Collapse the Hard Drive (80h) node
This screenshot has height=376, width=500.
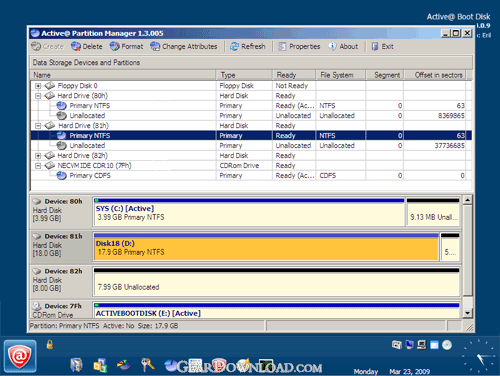click(x=38, y=96)
